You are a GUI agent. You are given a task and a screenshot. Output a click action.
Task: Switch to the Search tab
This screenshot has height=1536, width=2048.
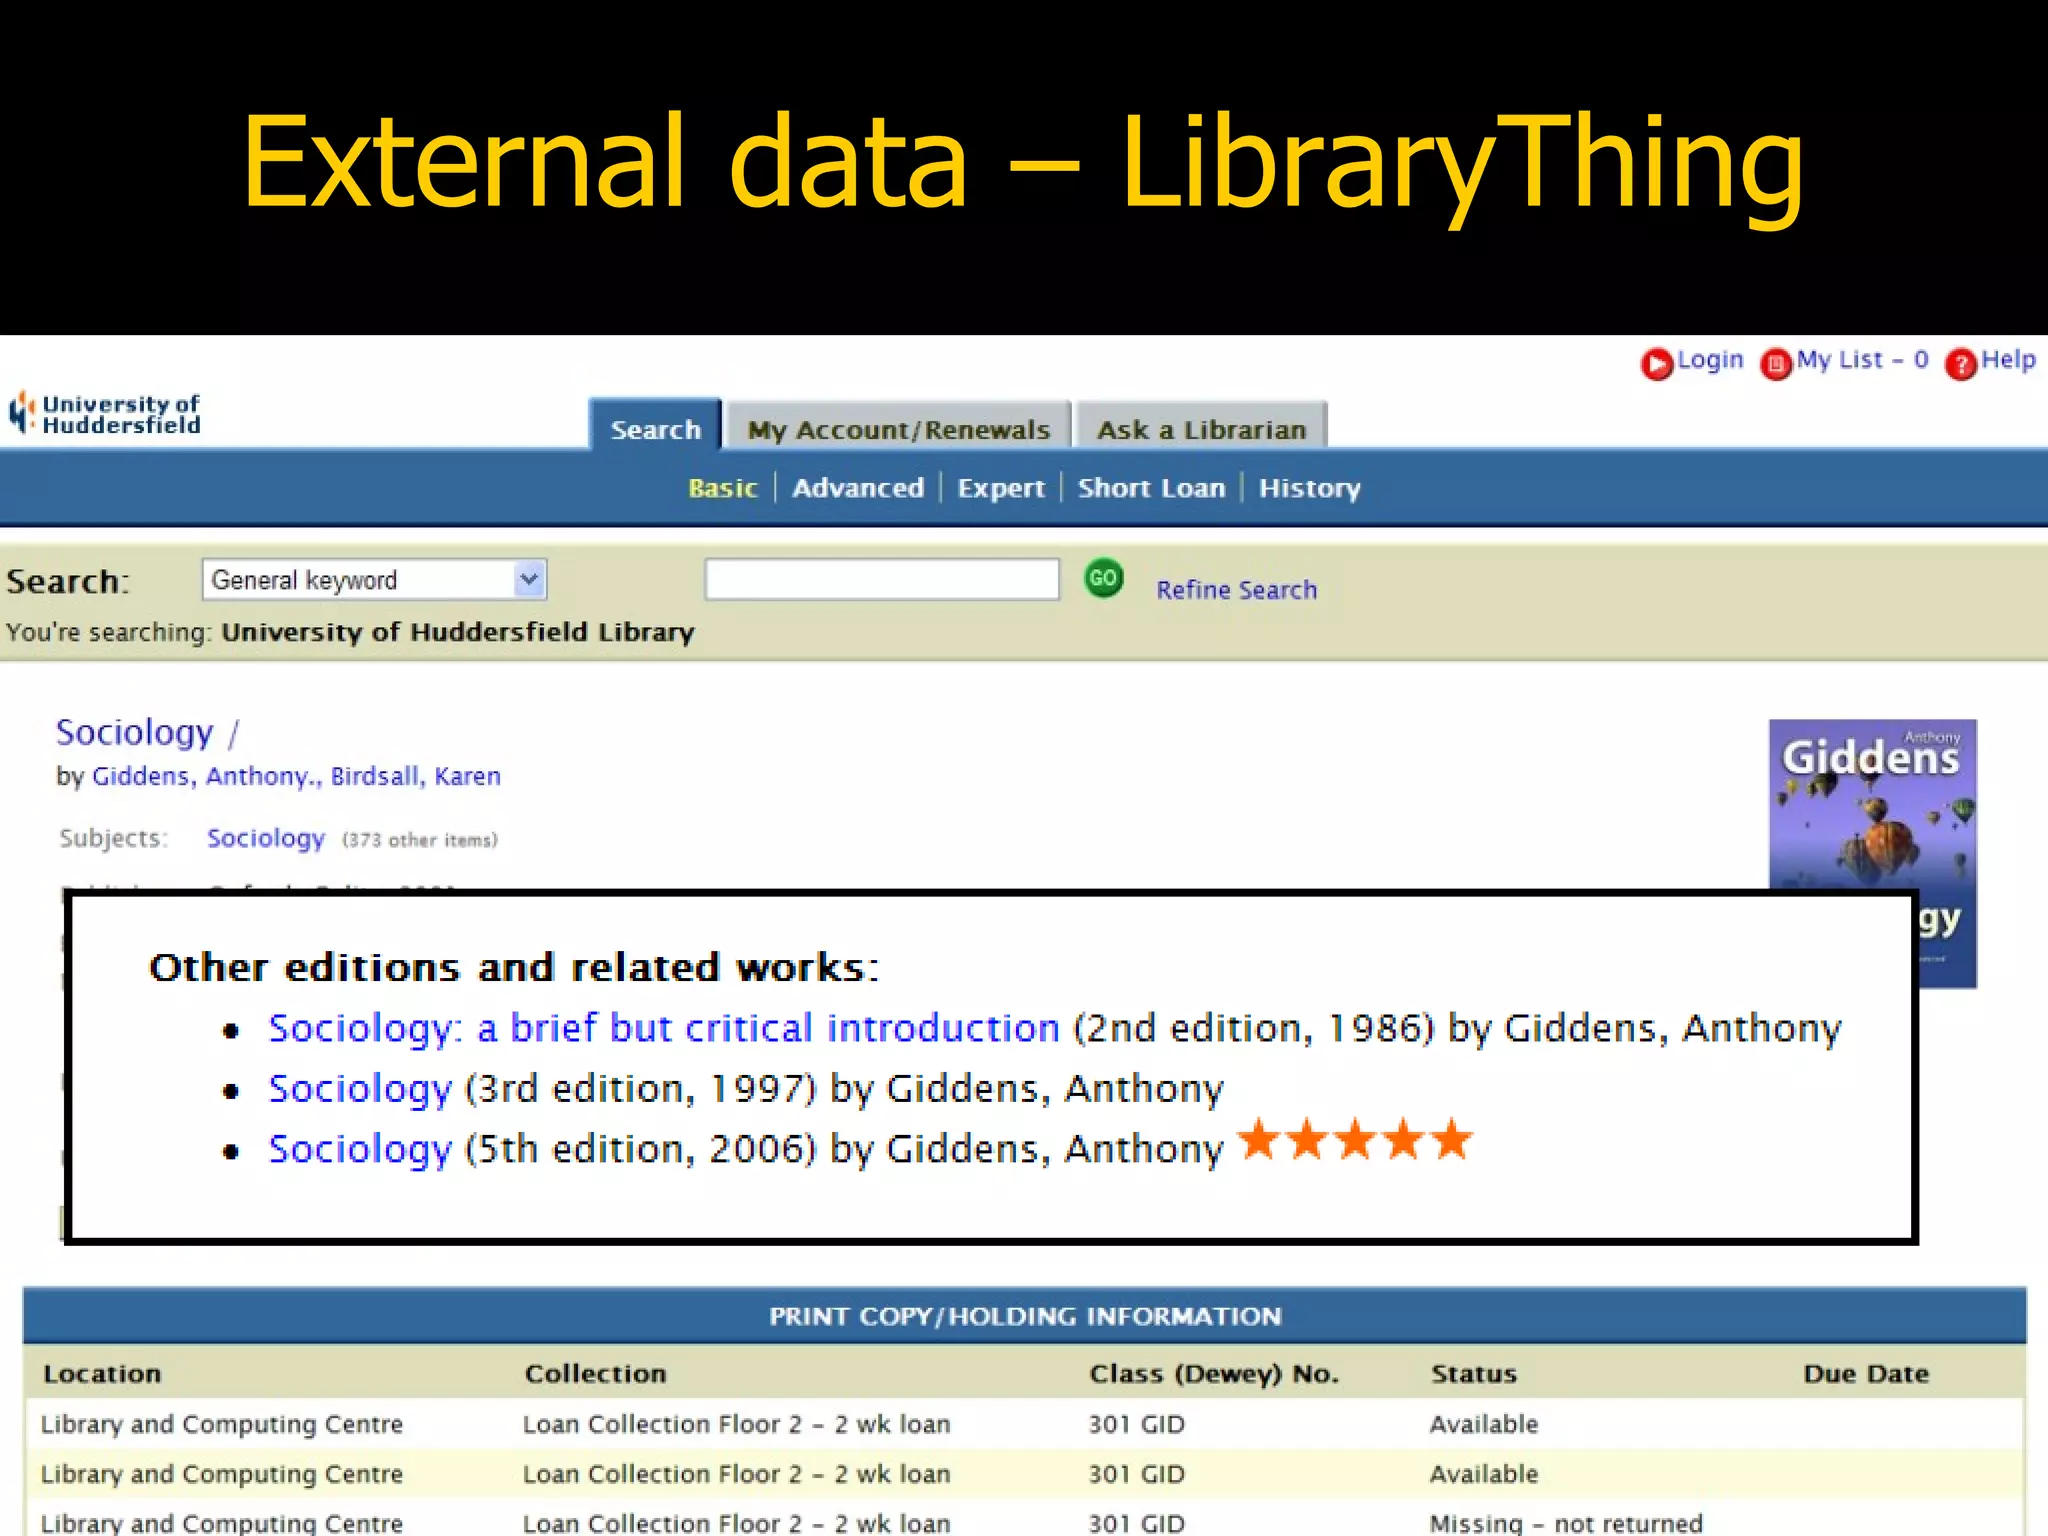pos(655,429)
